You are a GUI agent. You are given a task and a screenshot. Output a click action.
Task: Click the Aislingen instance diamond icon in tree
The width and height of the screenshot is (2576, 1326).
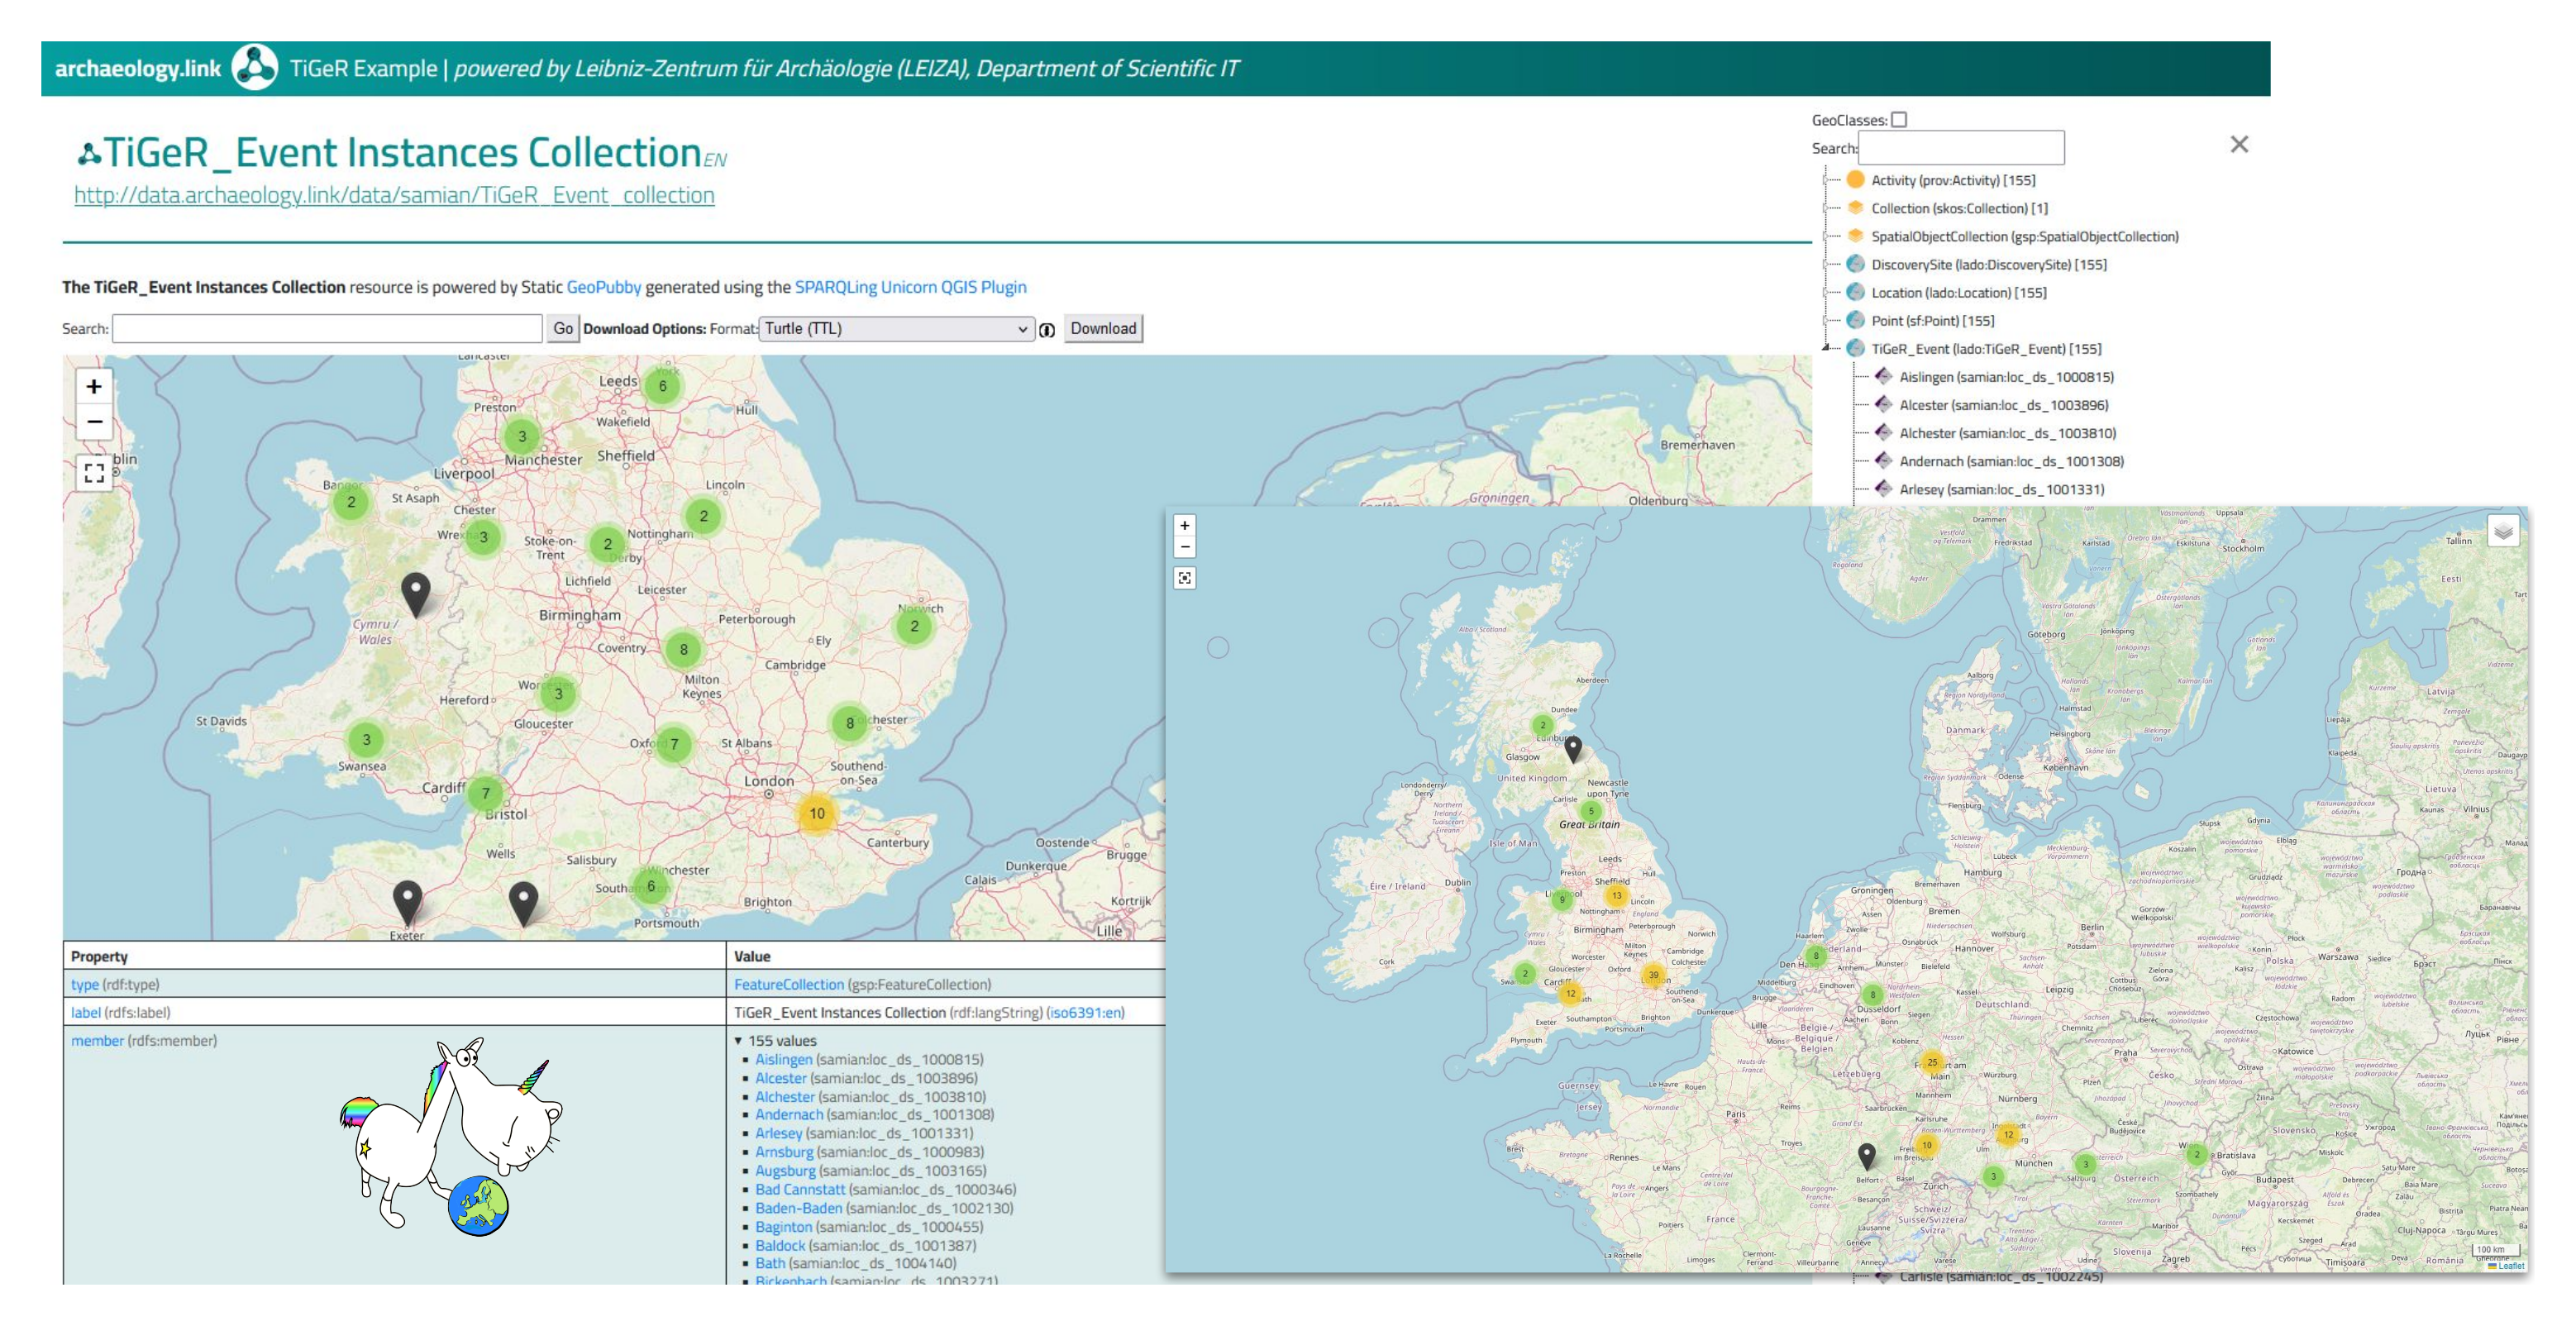coord(1884,376)
